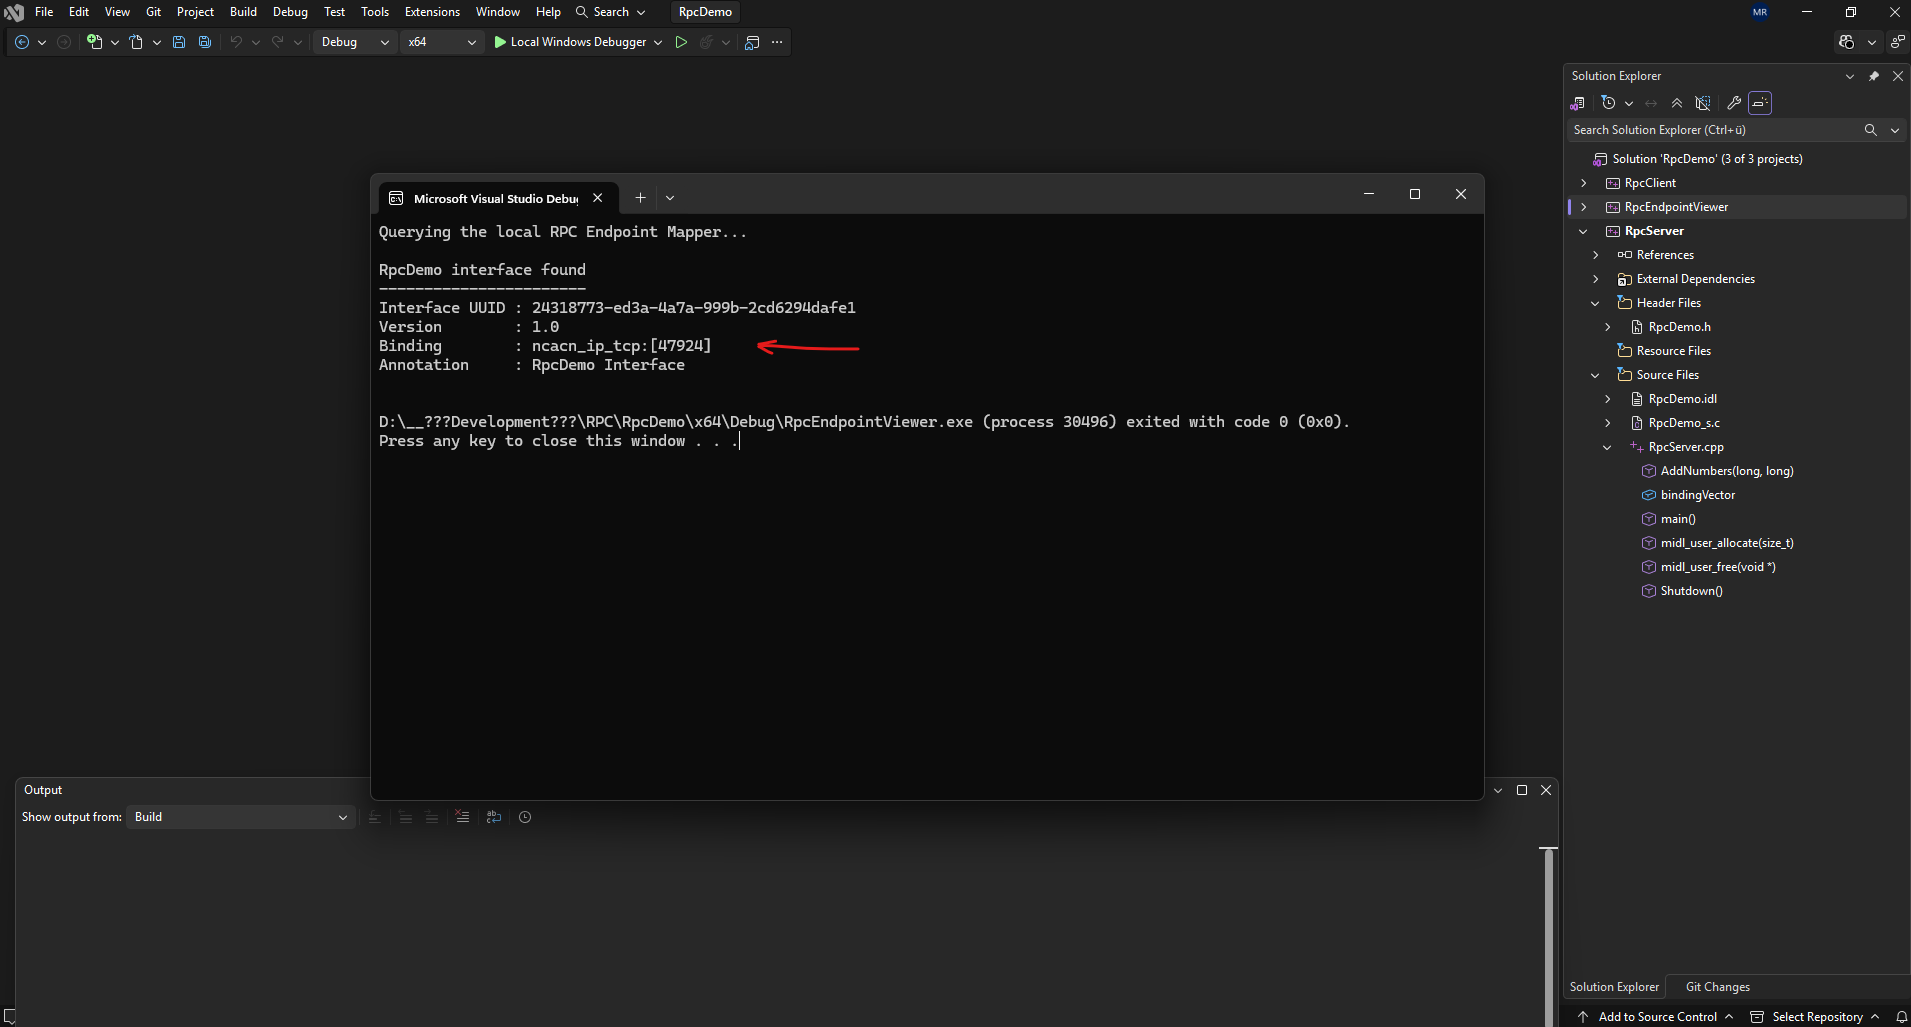Select RpcDemo.idl in Source Files
This screenshot has height=1027, width=1911.
coord(1682,399)
